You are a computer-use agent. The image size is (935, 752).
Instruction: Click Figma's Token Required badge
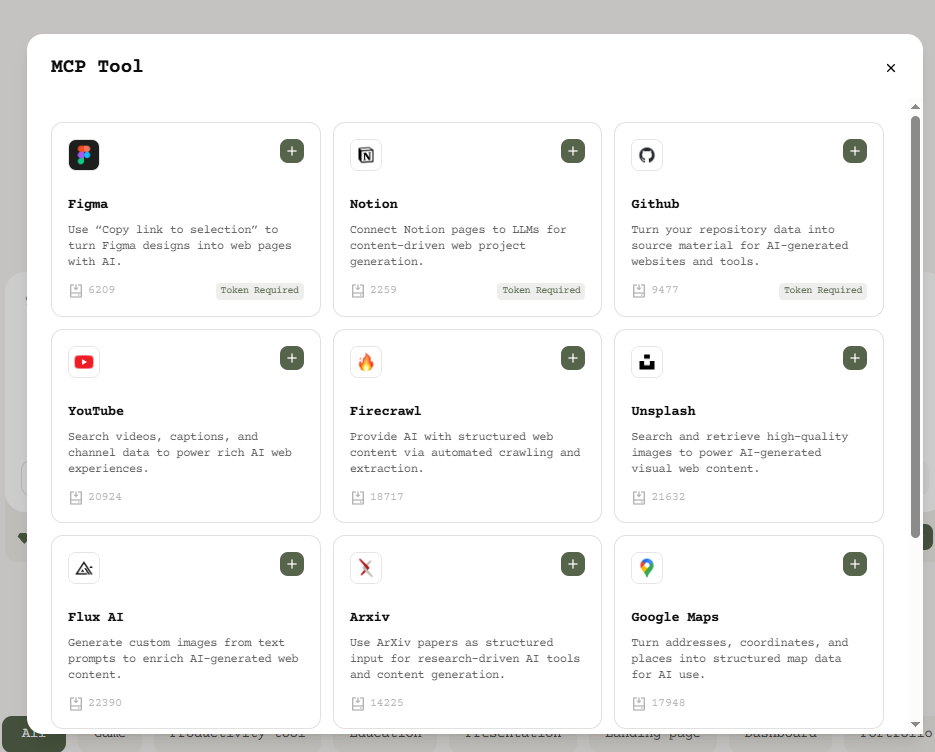coord(260,291)
